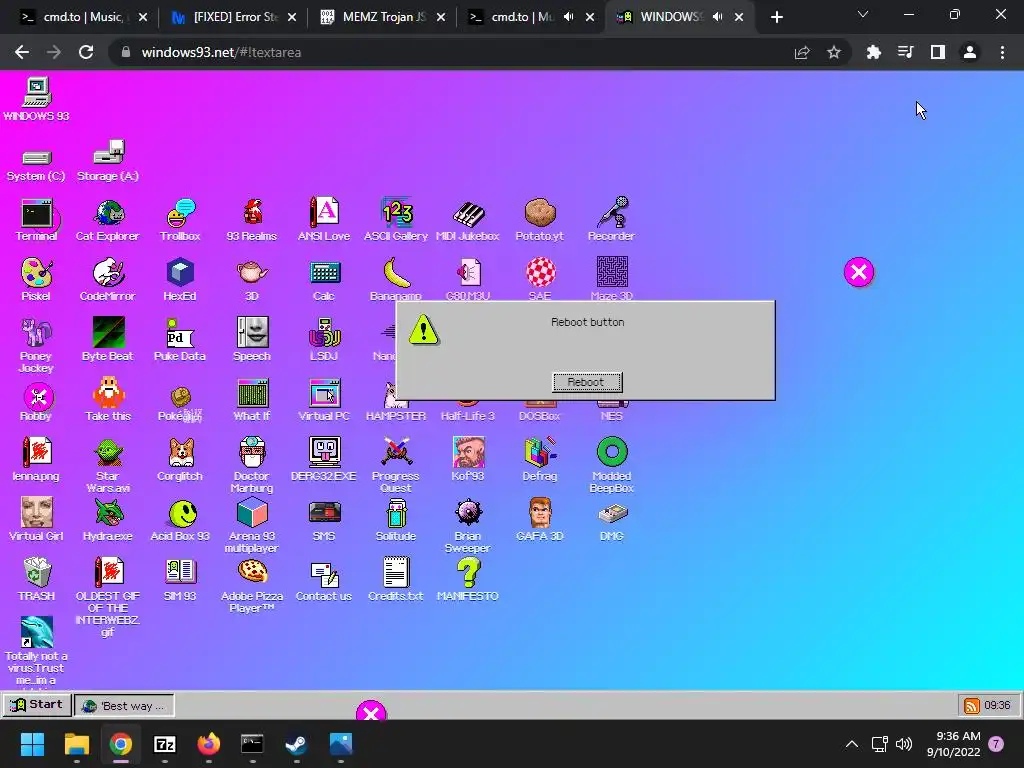Mute the WINDOWS93 tab audio icon
1024x768 pixels.
pos(717,17)
